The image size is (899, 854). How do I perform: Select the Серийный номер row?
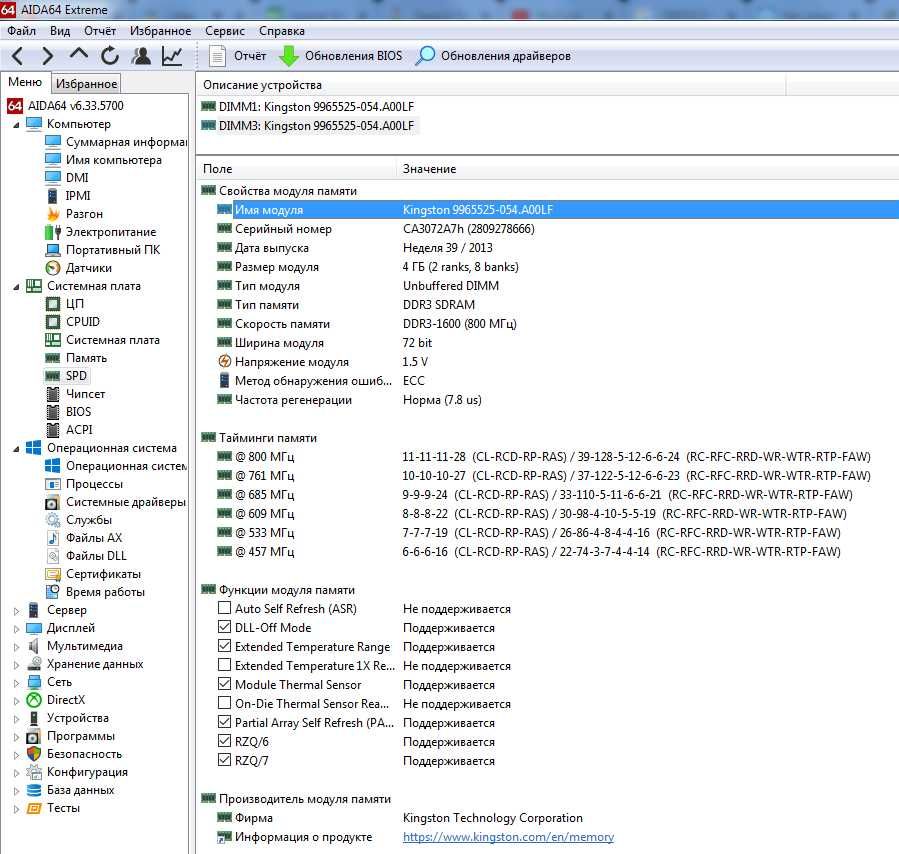tap(549, 229)
